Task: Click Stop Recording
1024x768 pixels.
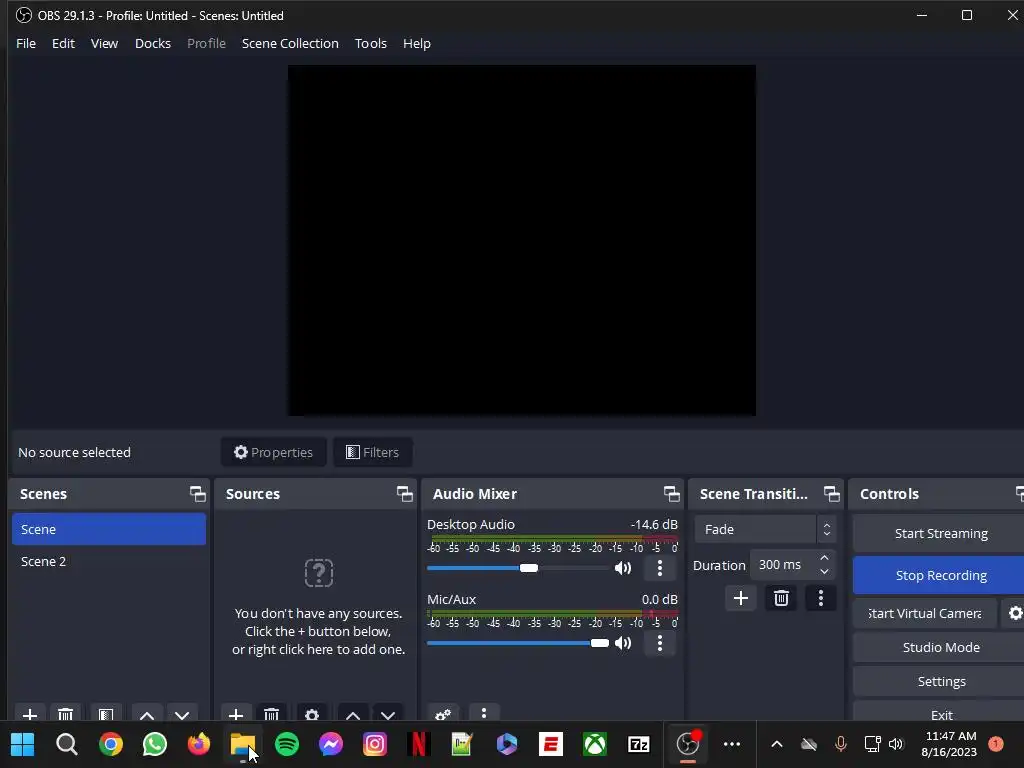Action: [940, 575]
